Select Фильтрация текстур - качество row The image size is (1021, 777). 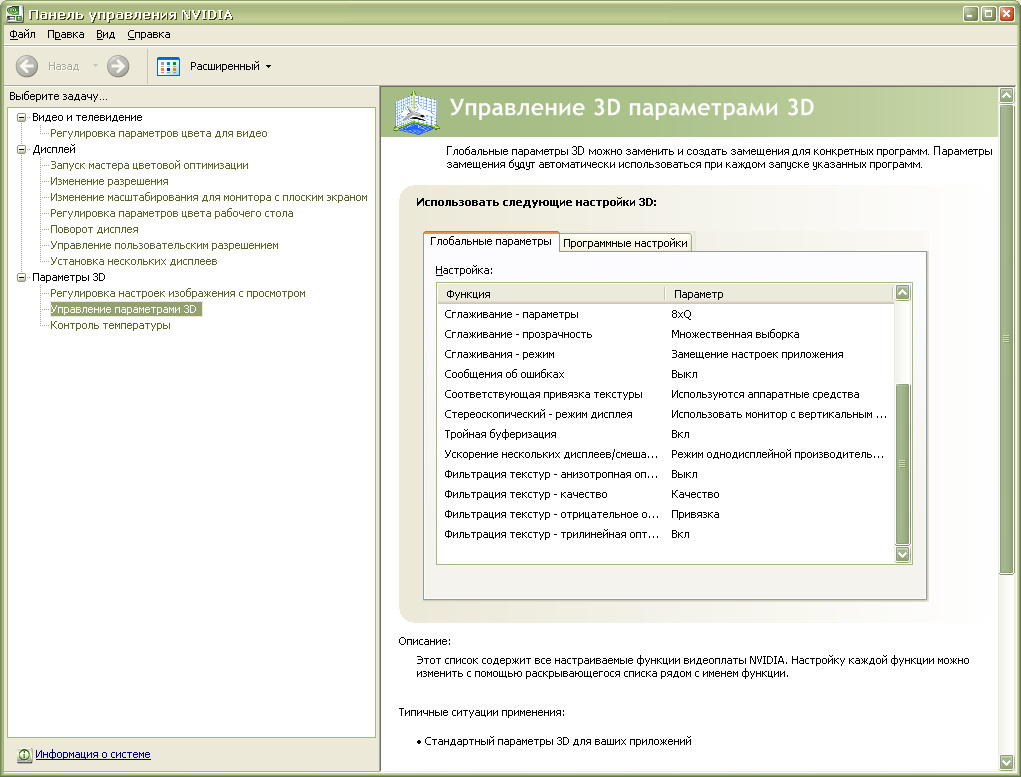point(665,494)
